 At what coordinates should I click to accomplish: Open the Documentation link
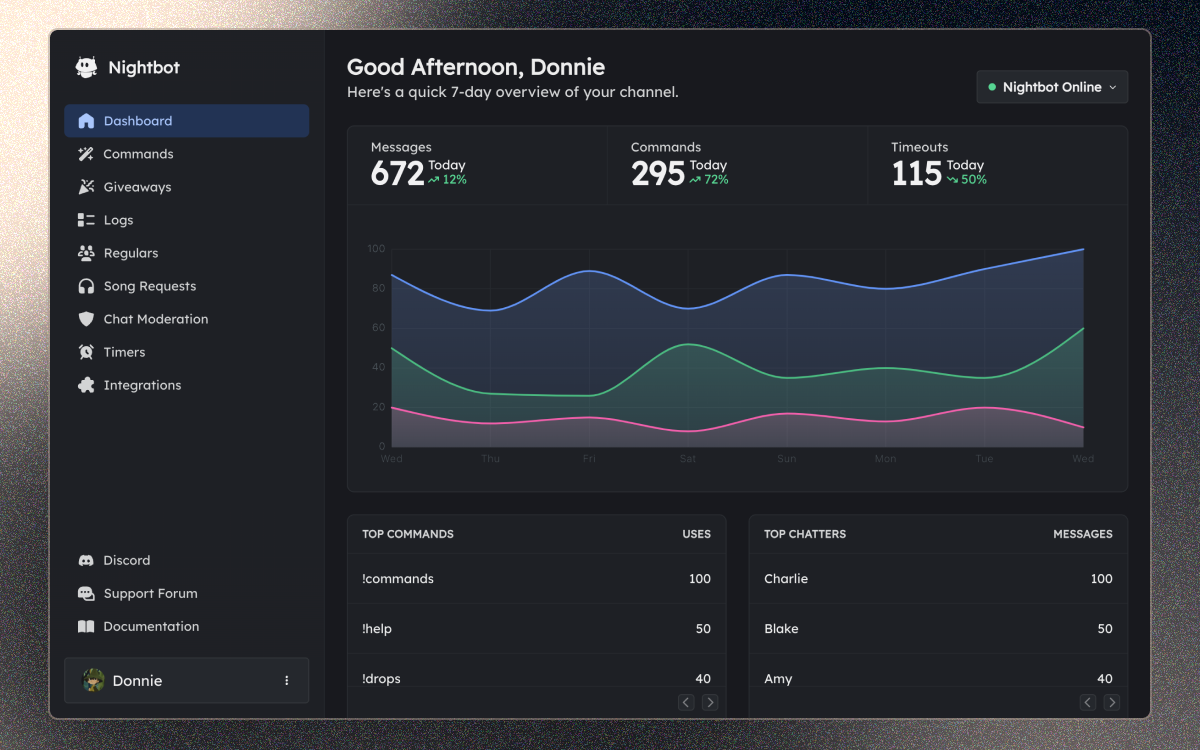tap(151, 626)
